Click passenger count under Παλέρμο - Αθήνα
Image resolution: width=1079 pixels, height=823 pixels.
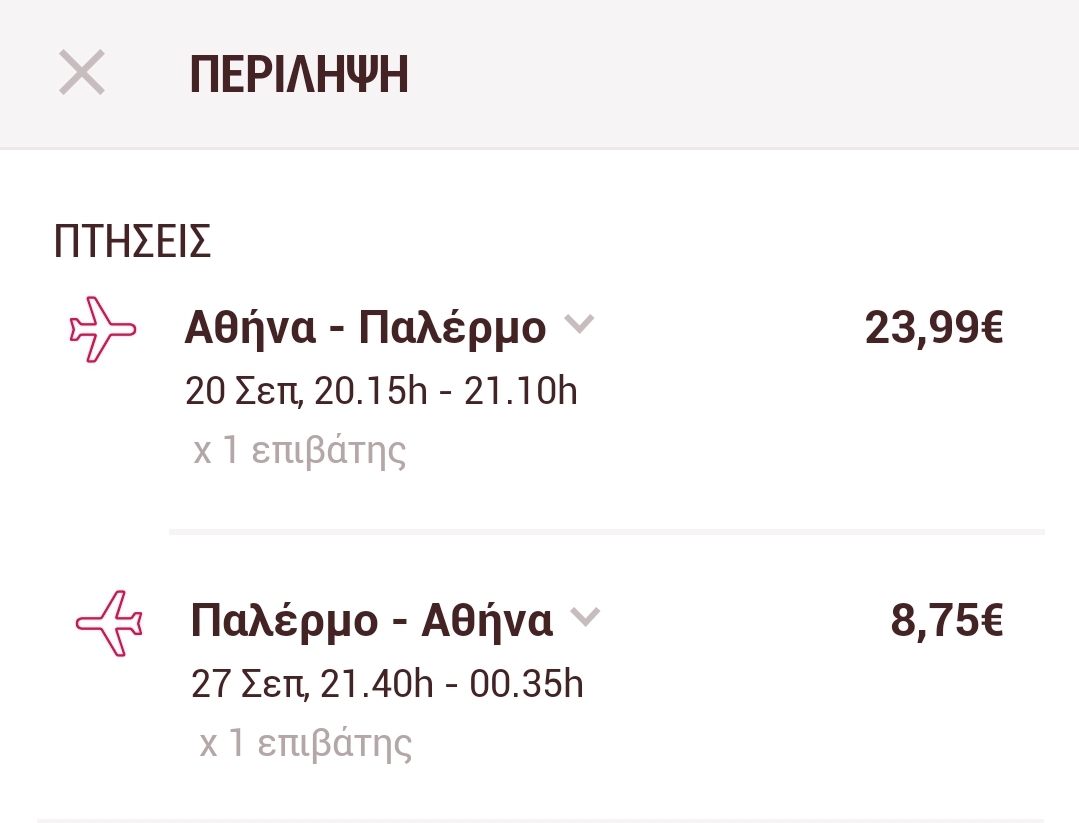coord(306,744)
